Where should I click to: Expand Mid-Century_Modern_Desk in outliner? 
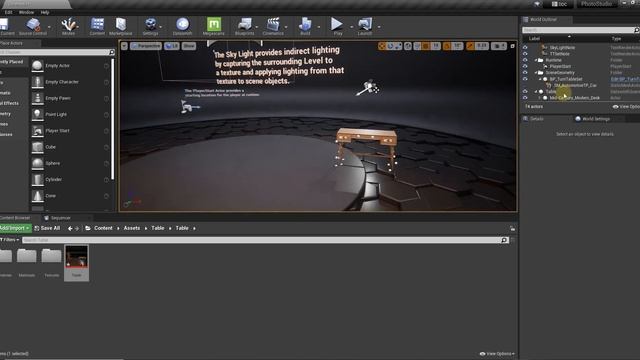[x=540, y=98]
